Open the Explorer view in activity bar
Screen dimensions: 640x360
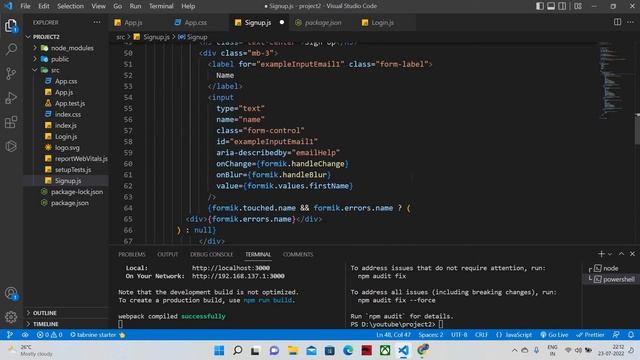(11, 26)
